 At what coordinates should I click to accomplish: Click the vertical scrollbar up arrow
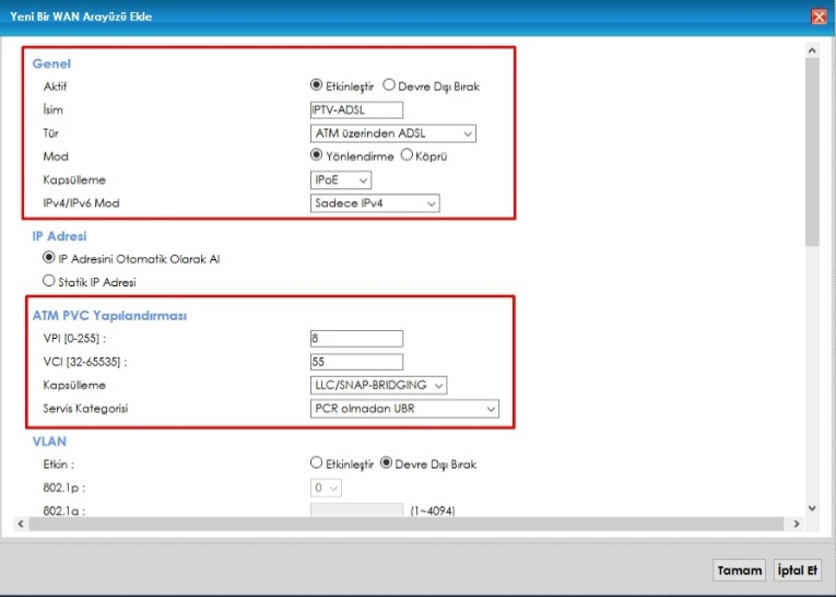pos(811,51)
